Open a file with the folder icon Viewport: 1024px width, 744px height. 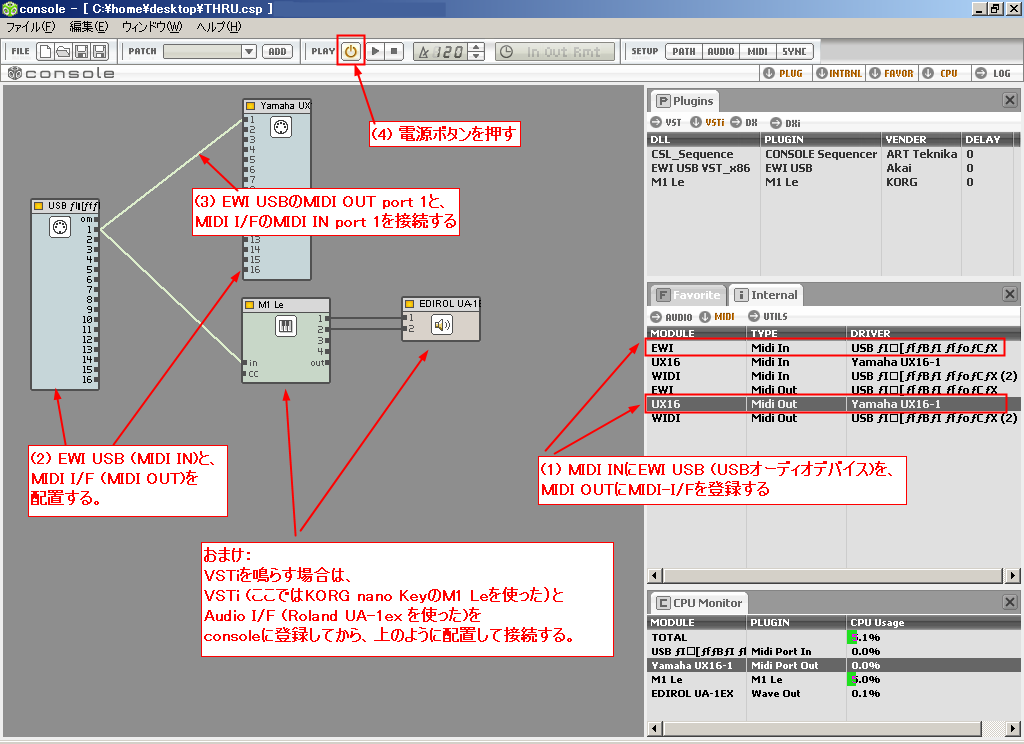coord(63,52)
